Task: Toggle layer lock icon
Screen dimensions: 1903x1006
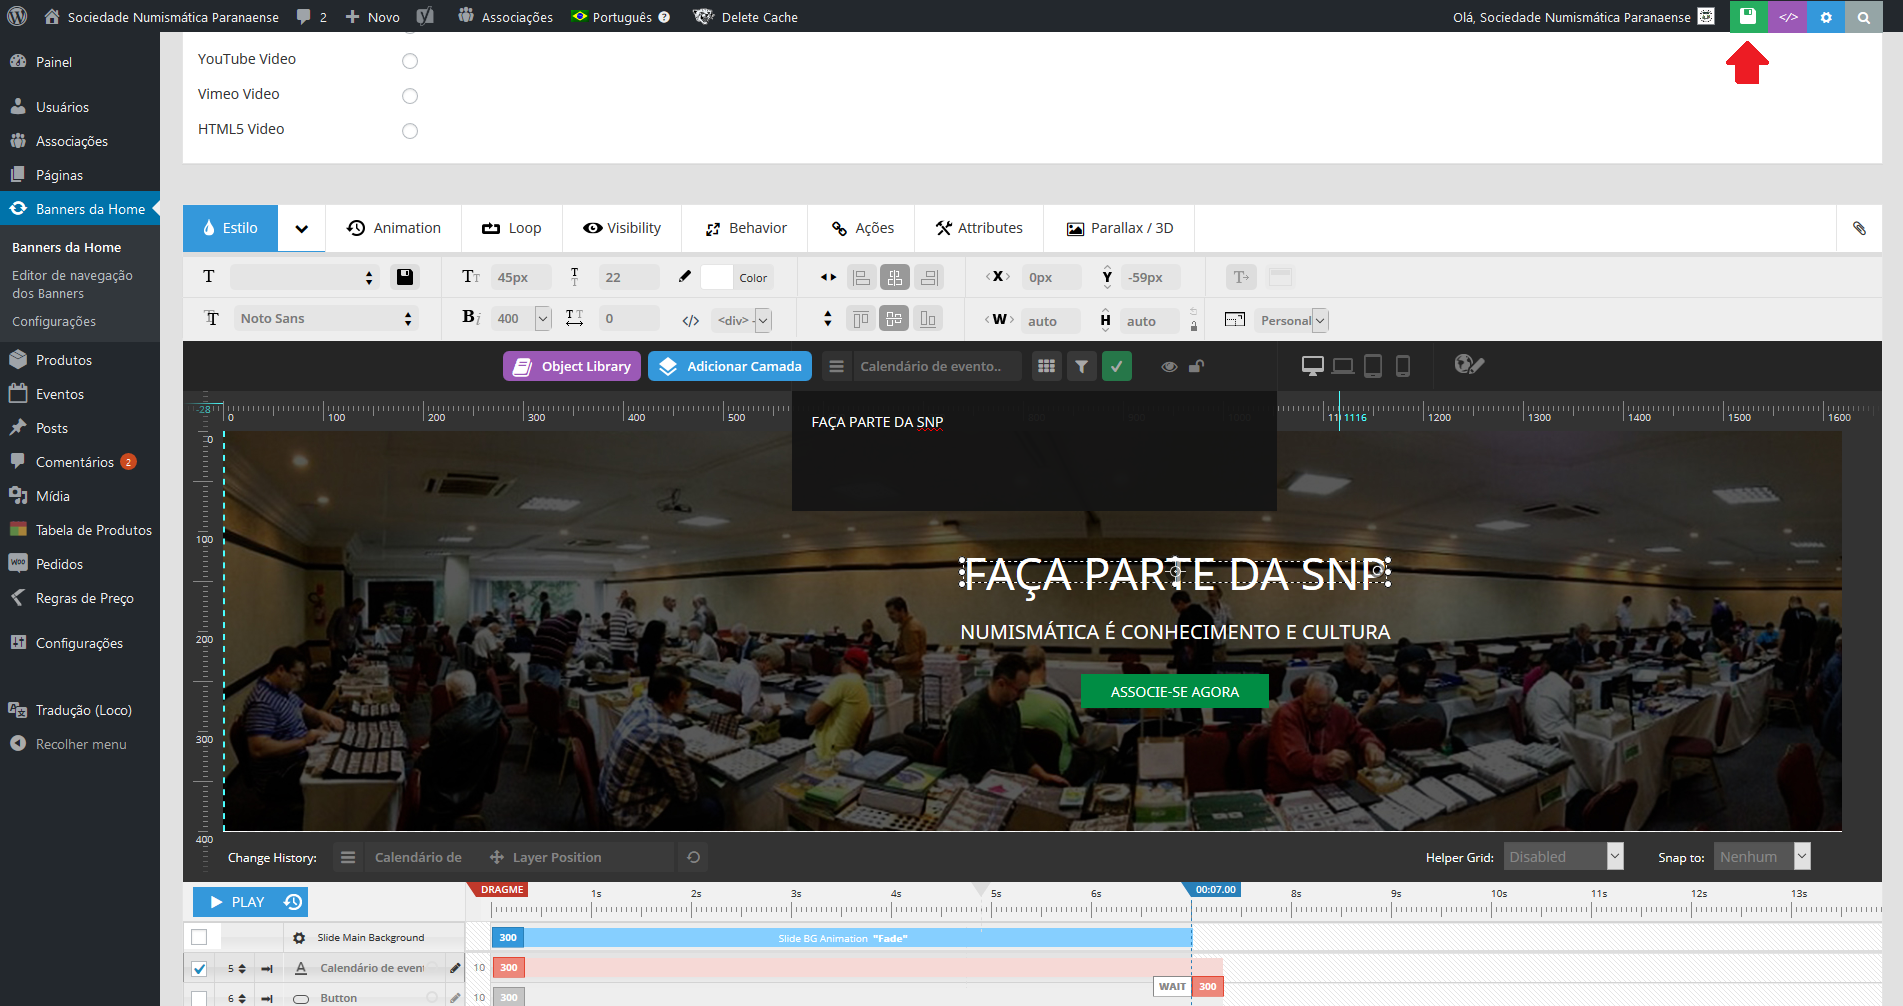Action: 1196,366
